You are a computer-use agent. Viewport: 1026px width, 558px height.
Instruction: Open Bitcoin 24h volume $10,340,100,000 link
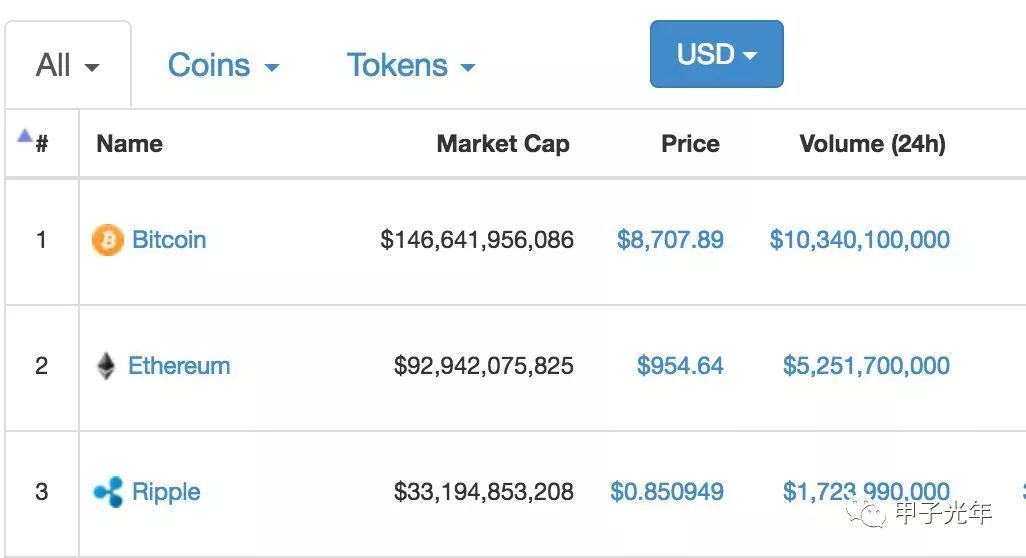pyautogui.click(x=860, y=240)
